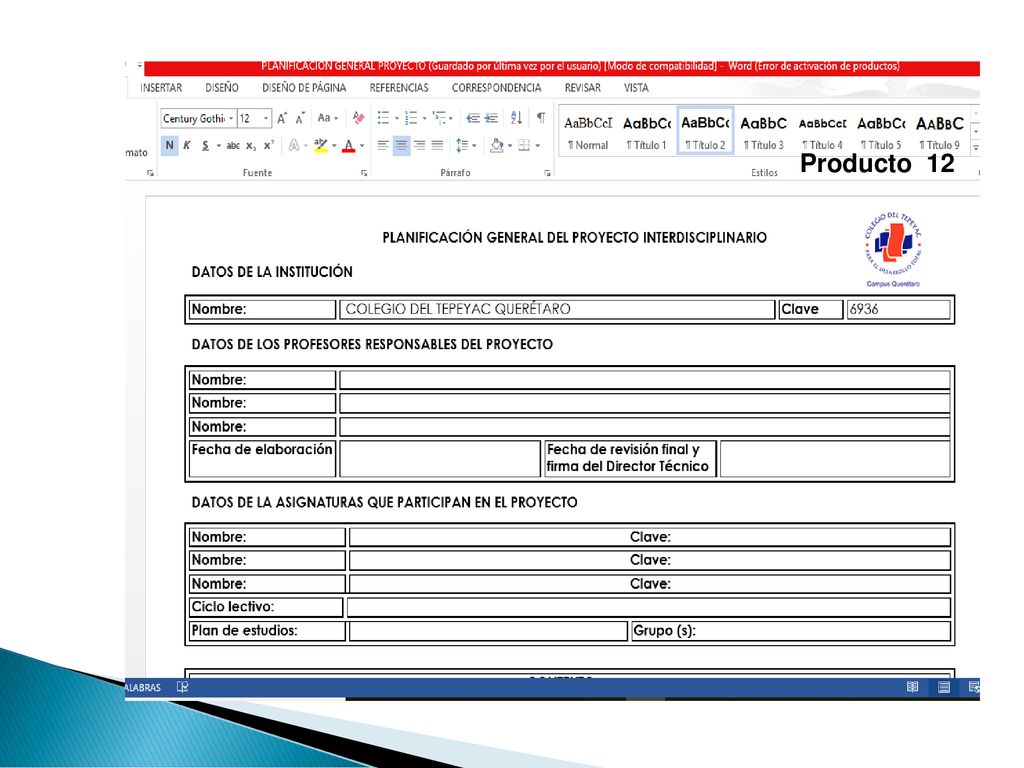Open Fuente dialog launcher

pos(364,173)
